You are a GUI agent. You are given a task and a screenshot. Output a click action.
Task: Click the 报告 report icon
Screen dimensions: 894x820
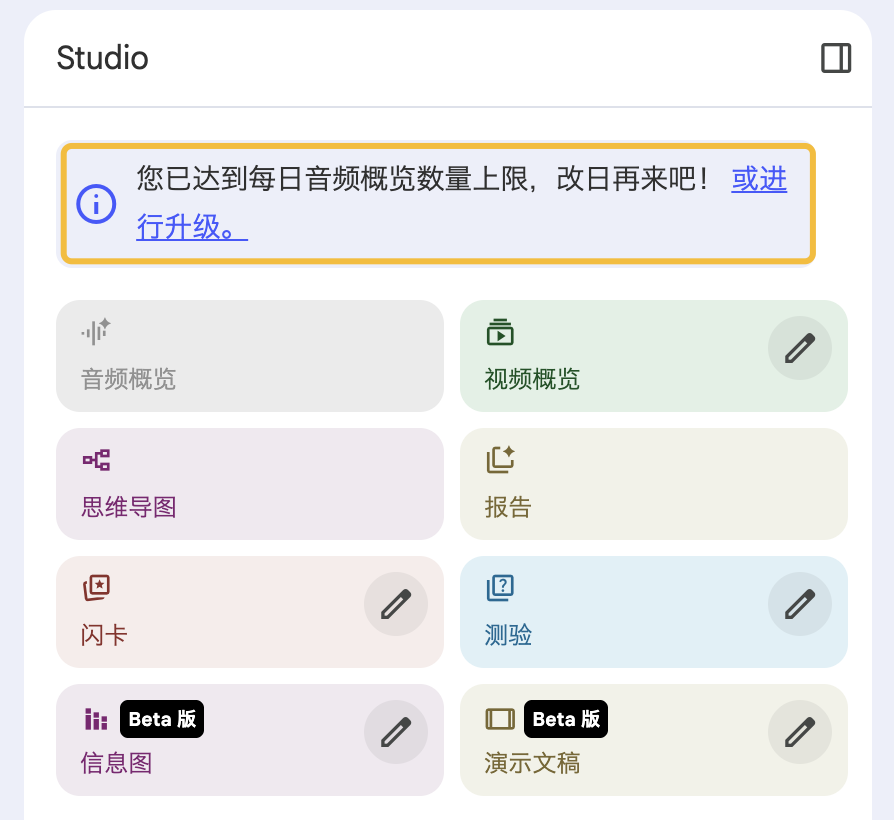500,459
